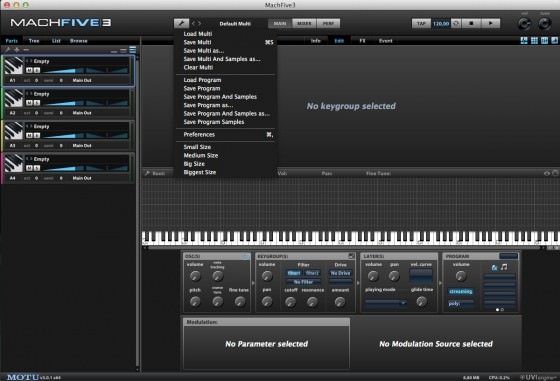Click the window icon in KEYGROUP(S) header
This screenshot has height=381, width=560.
click(x=351, y=256)
